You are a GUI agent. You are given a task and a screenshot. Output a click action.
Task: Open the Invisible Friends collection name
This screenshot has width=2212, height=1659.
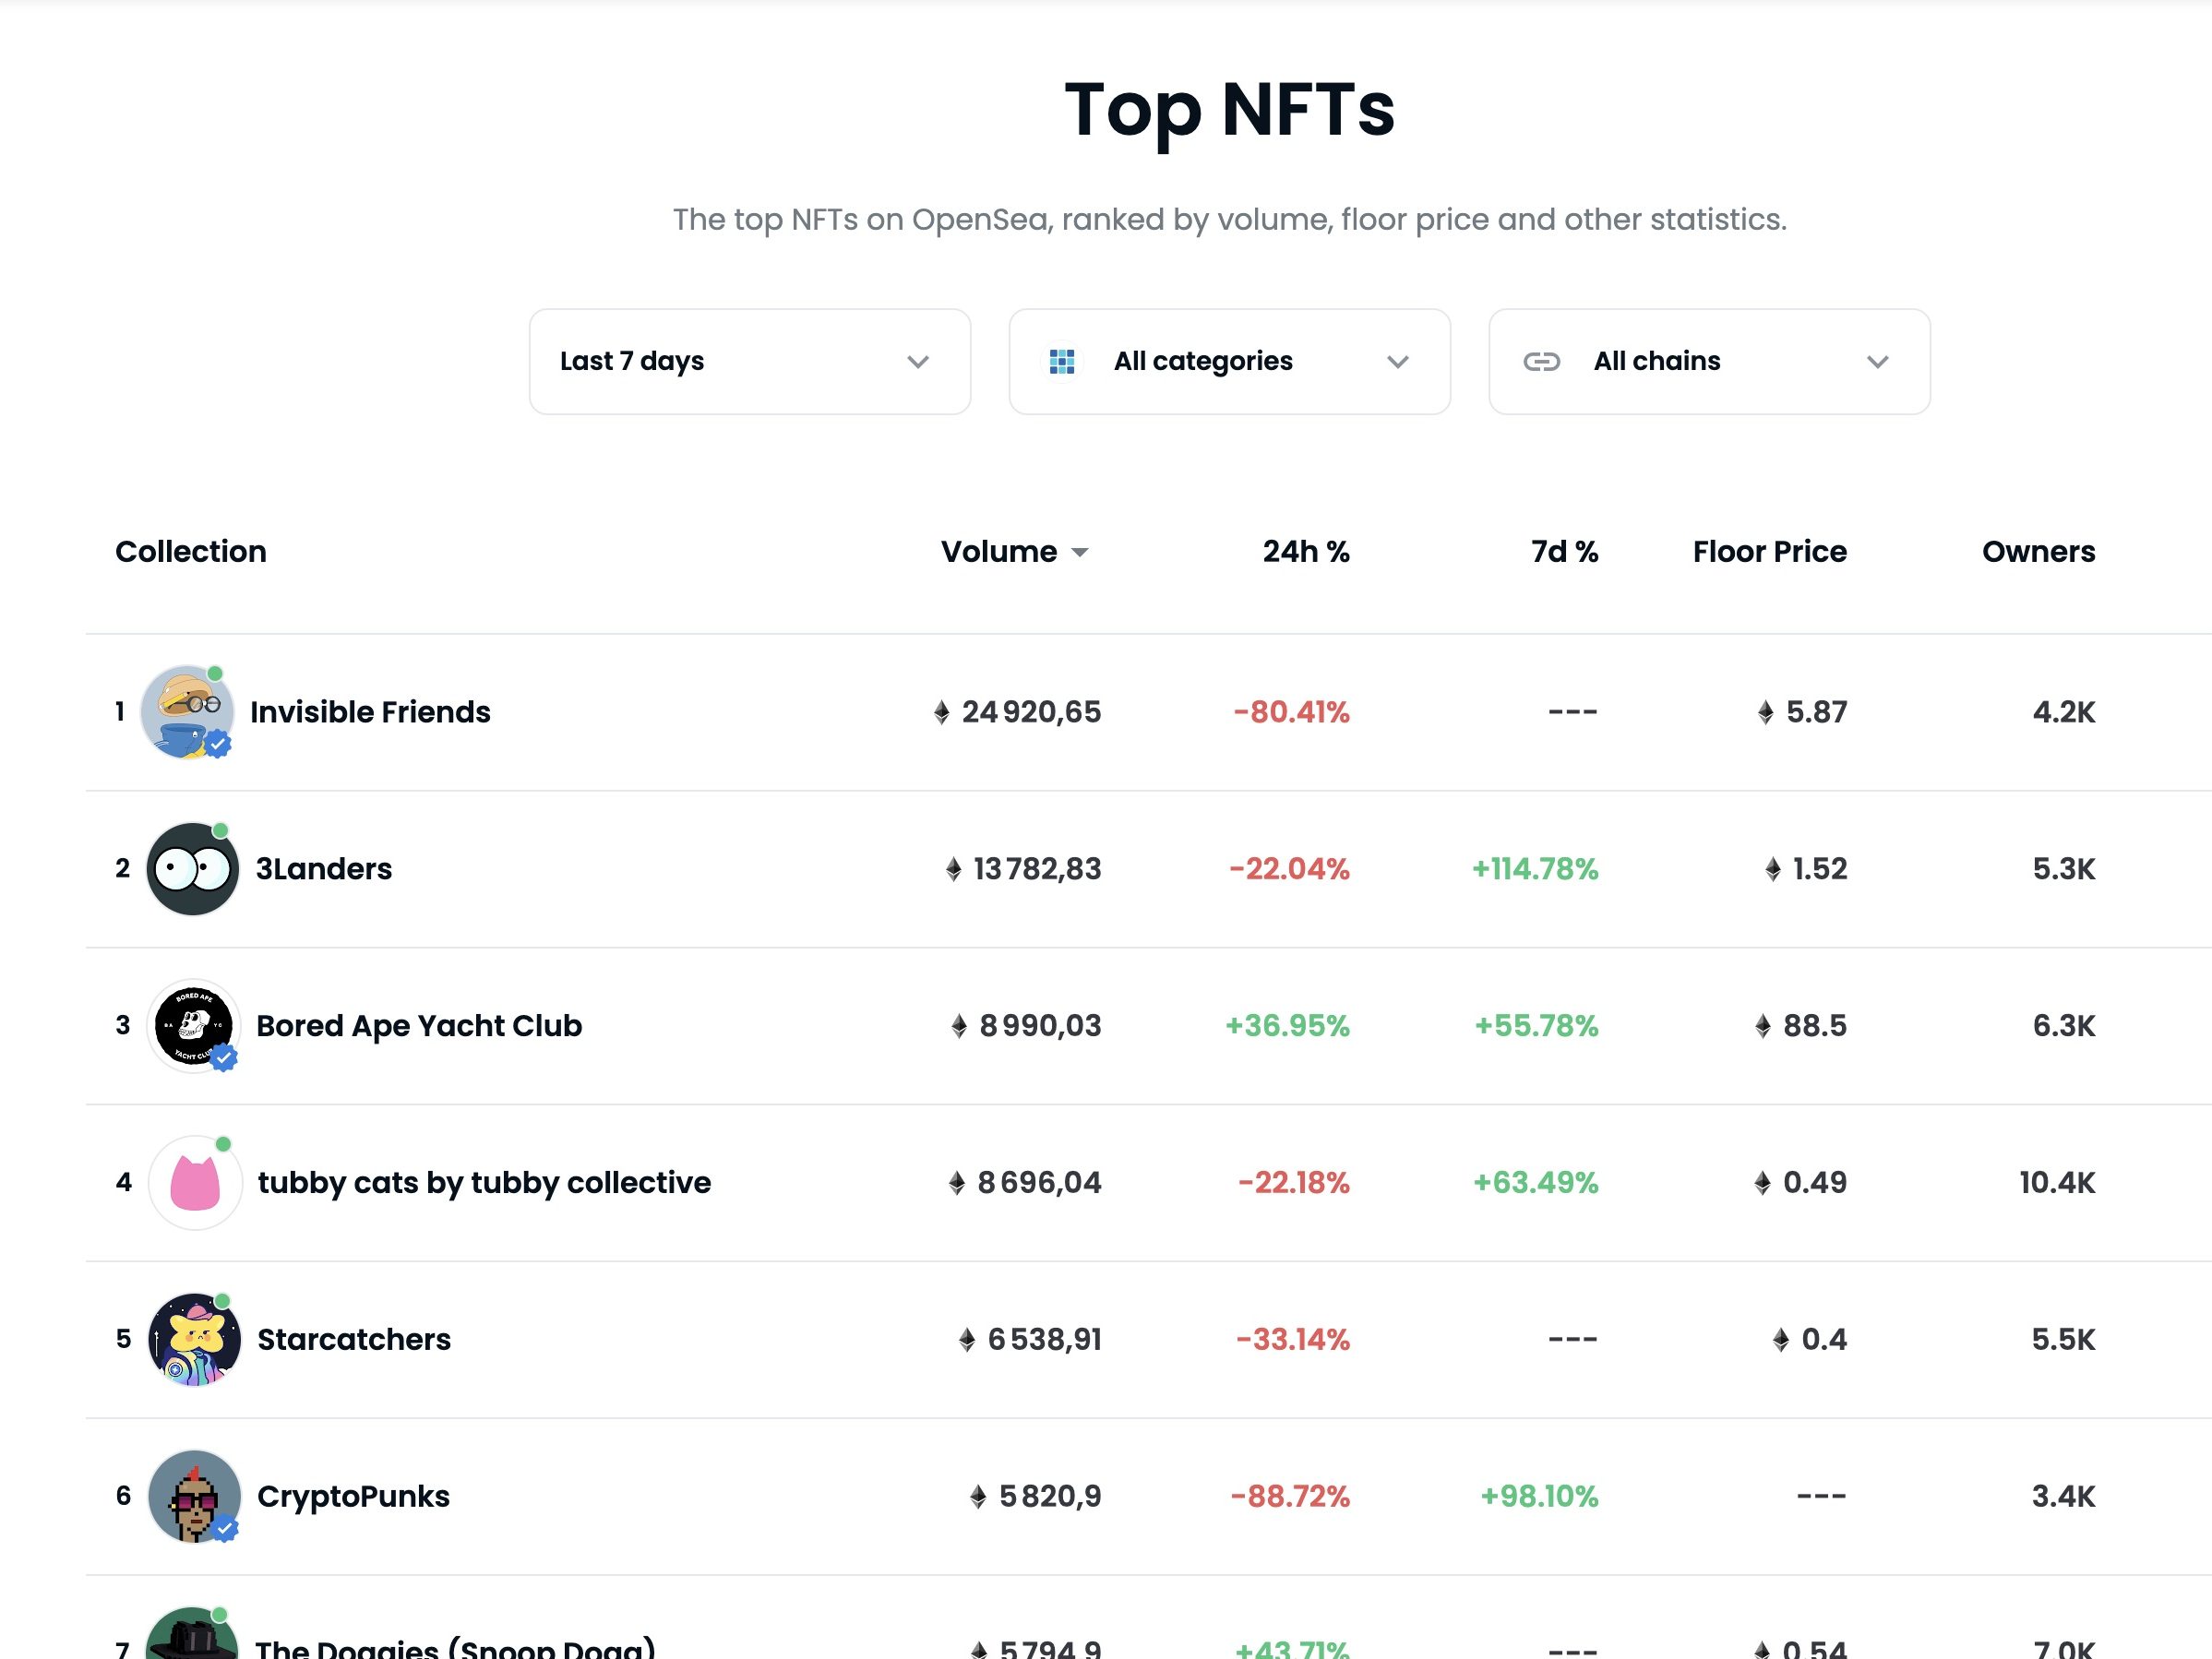[x=370, y=712]
